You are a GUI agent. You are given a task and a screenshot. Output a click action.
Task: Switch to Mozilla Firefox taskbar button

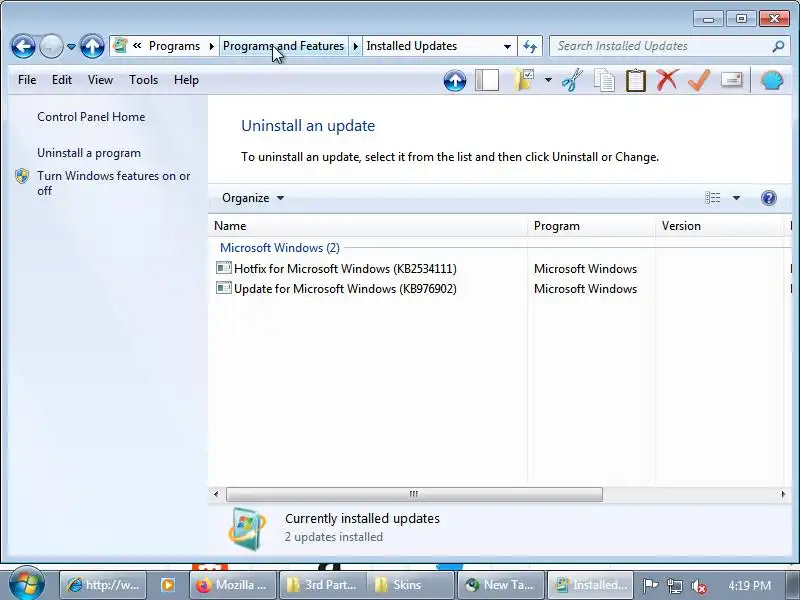[x=233, y=585]
